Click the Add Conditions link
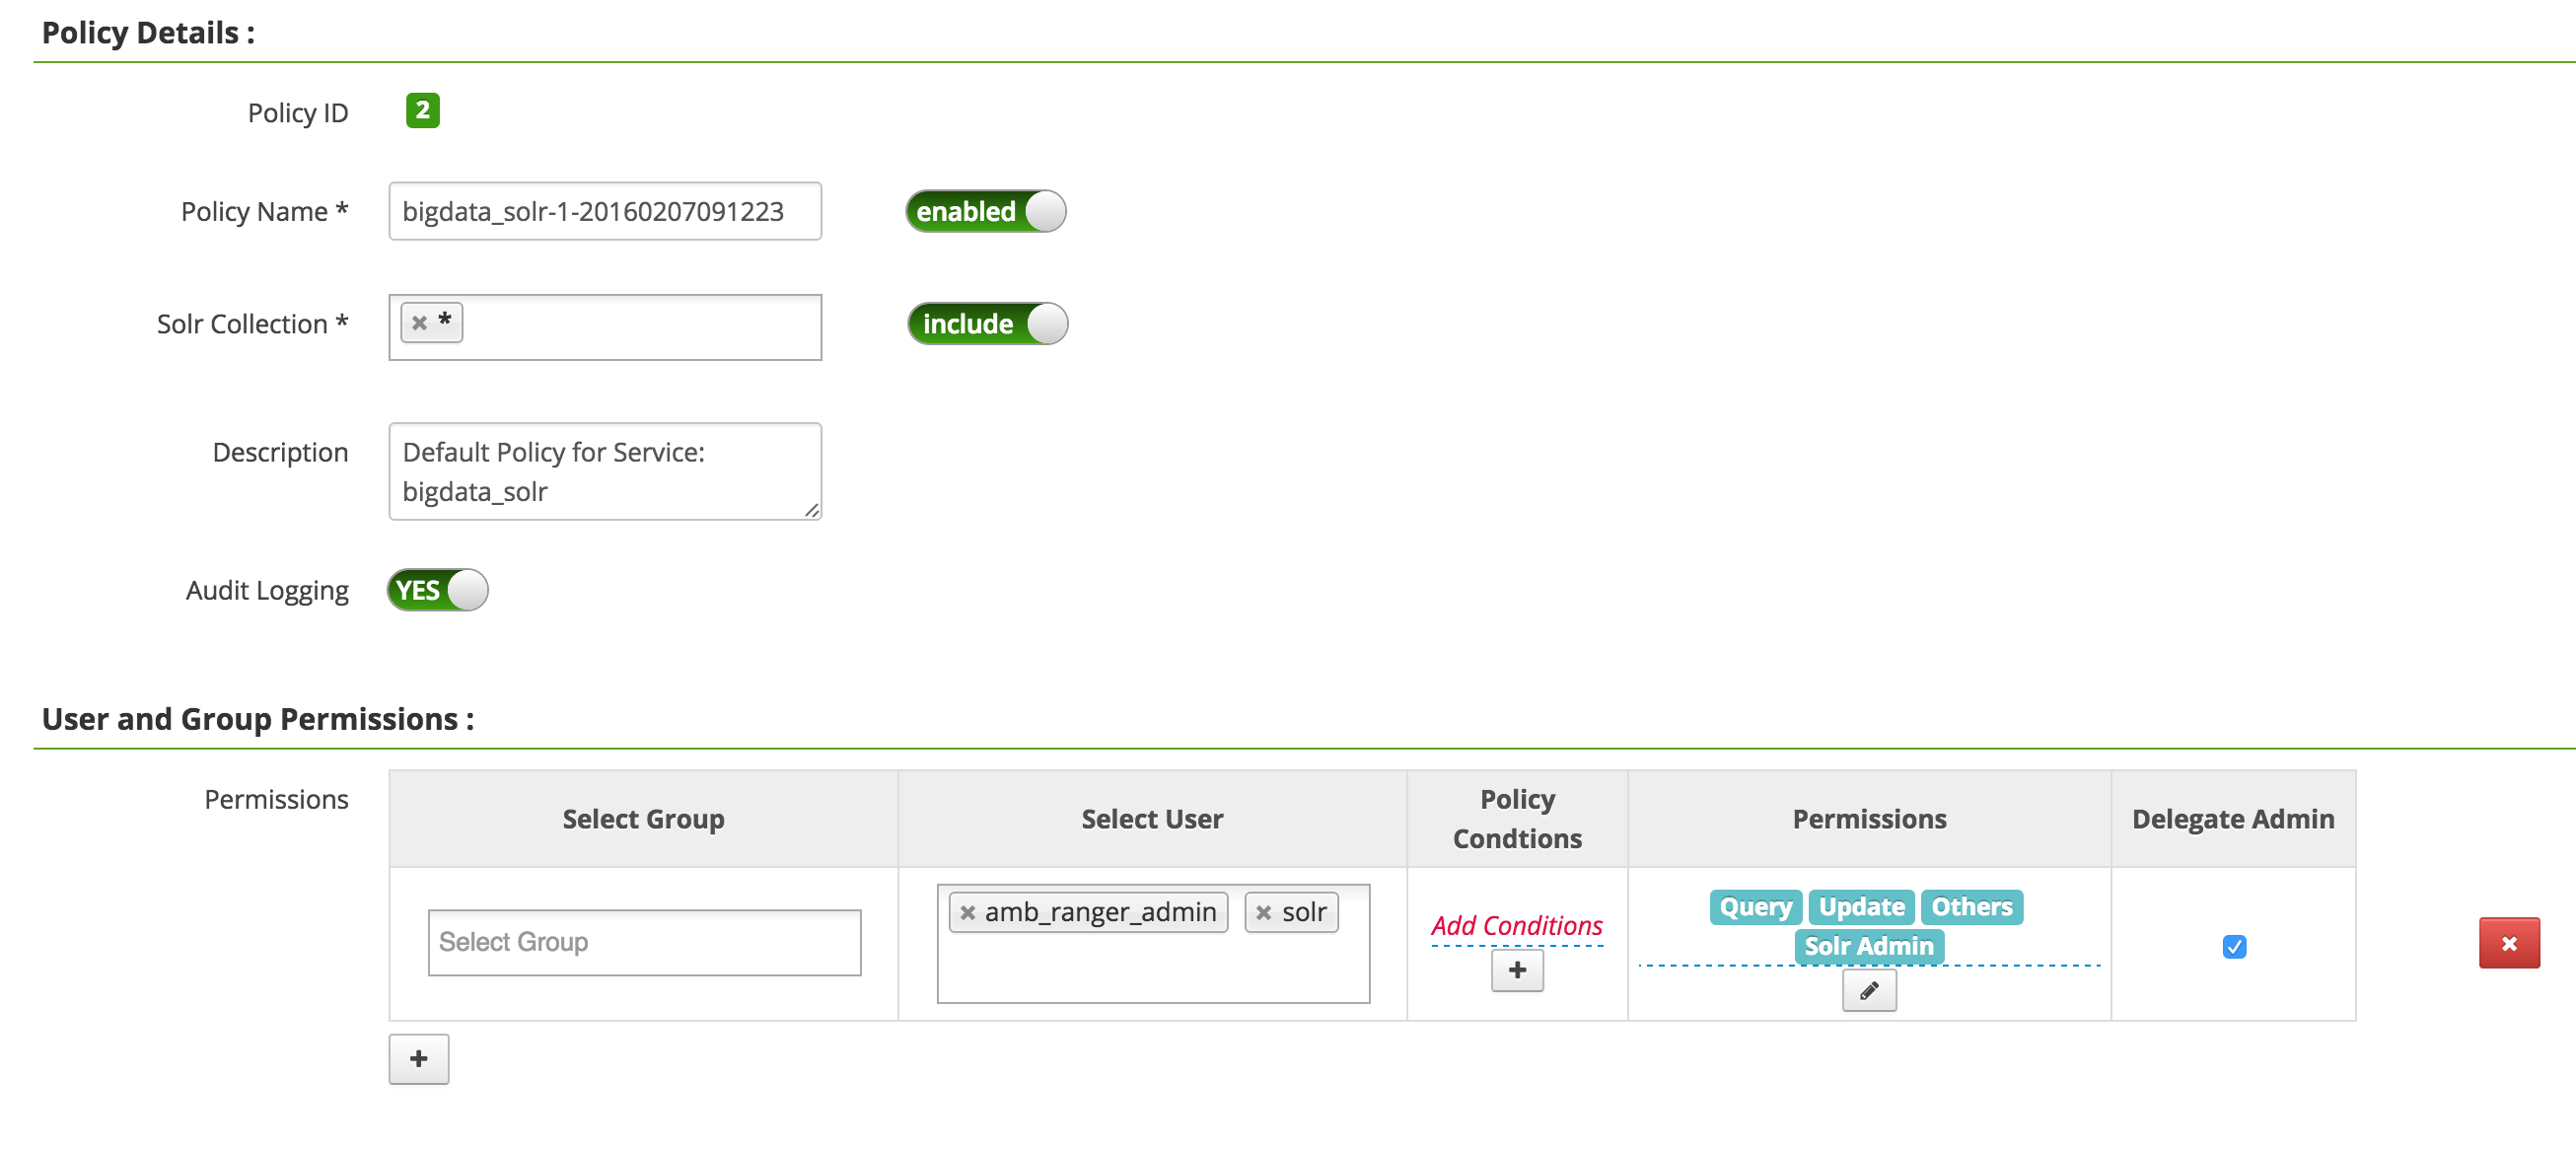Screen dimensions: 2576x1150 pyautogui.click(x=1516, y=926)
